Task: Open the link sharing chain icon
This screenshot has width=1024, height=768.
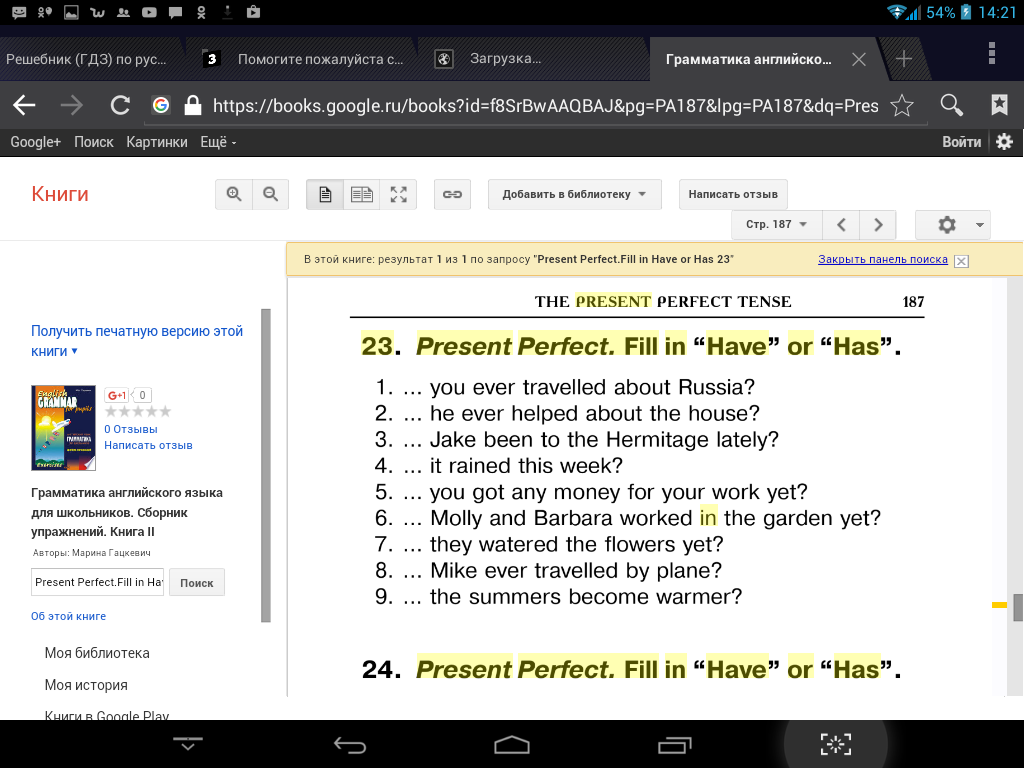Action: point(452,195)
